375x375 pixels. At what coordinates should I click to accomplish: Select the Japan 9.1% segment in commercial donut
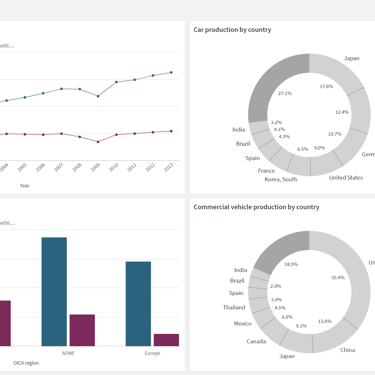point(297,342)
